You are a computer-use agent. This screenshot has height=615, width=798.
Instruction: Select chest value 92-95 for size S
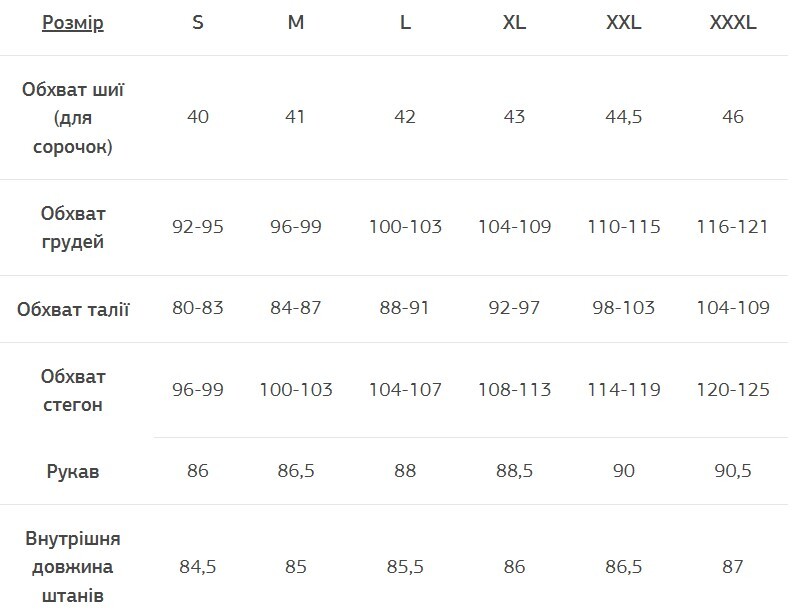198,227
